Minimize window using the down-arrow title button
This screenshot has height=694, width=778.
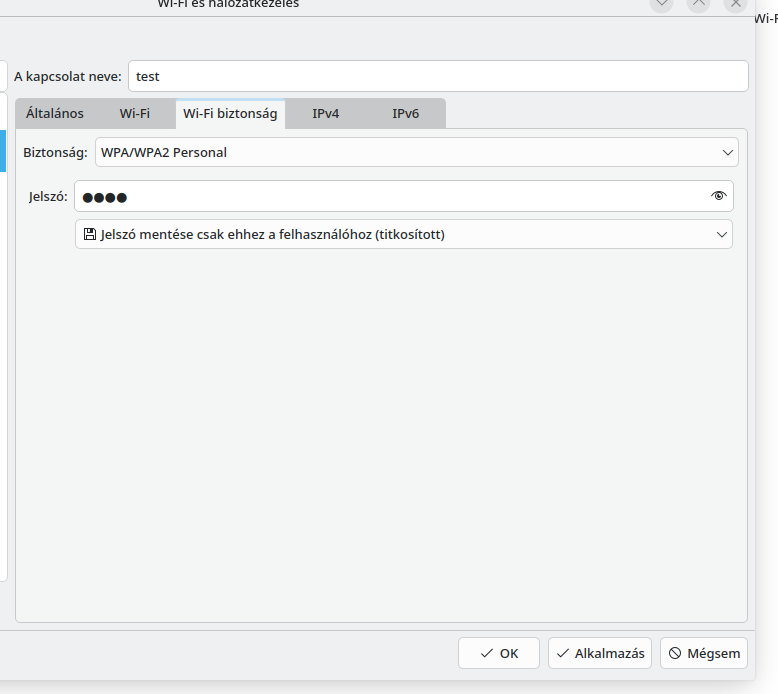tap(661, 4)
